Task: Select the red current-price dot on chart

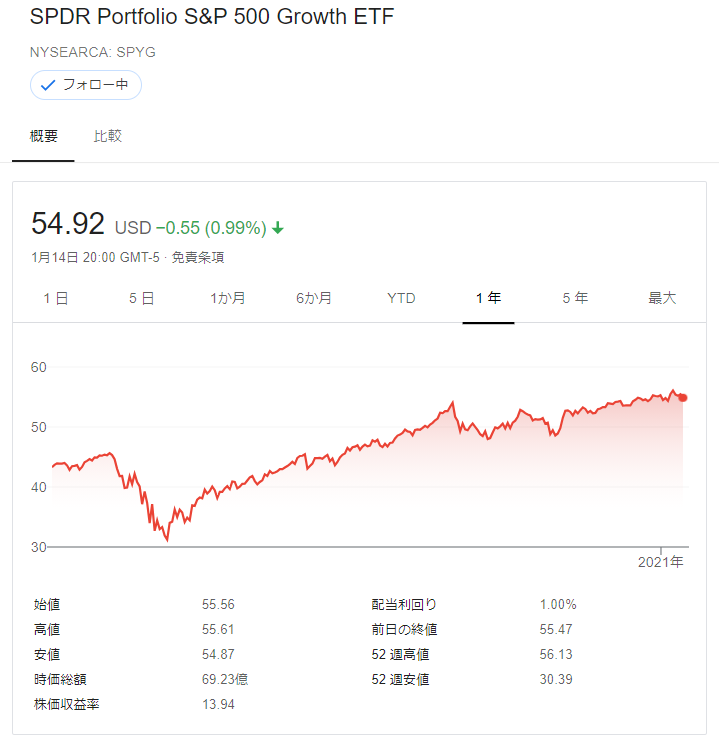Action: tap(682, 398)
